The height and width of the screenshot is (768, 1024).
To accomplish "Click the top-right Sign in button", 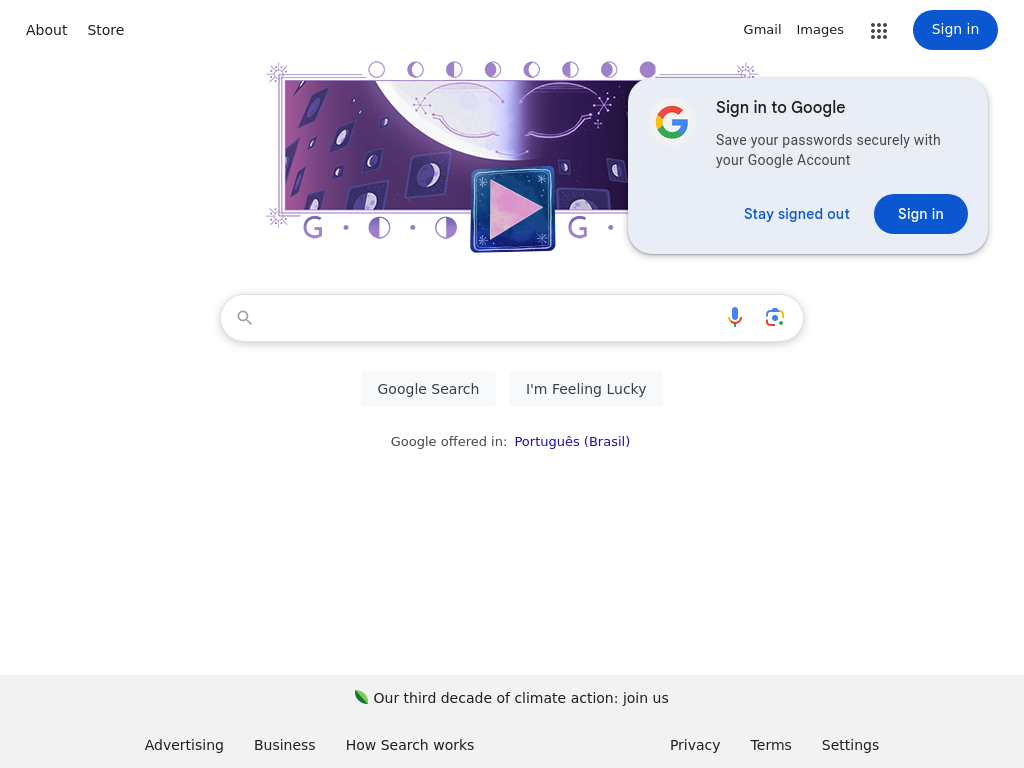I will 954,30.
